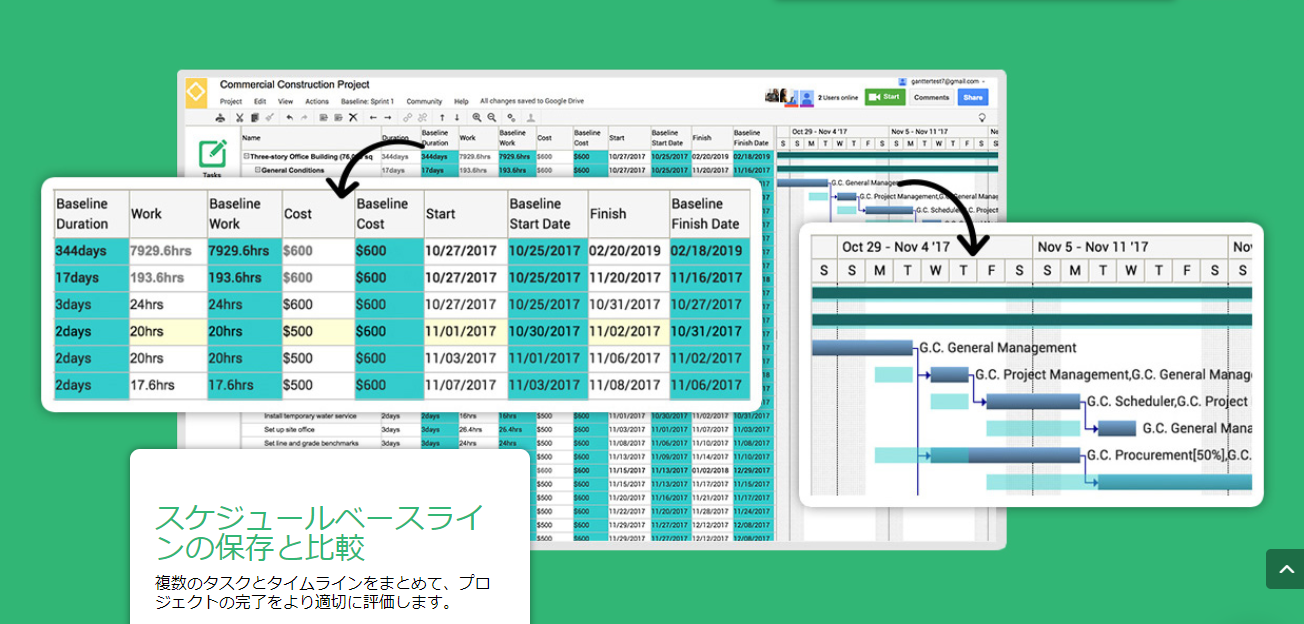Collapse the Three-story Office Building task
The image size is (1304, 624).
(246, 157)
